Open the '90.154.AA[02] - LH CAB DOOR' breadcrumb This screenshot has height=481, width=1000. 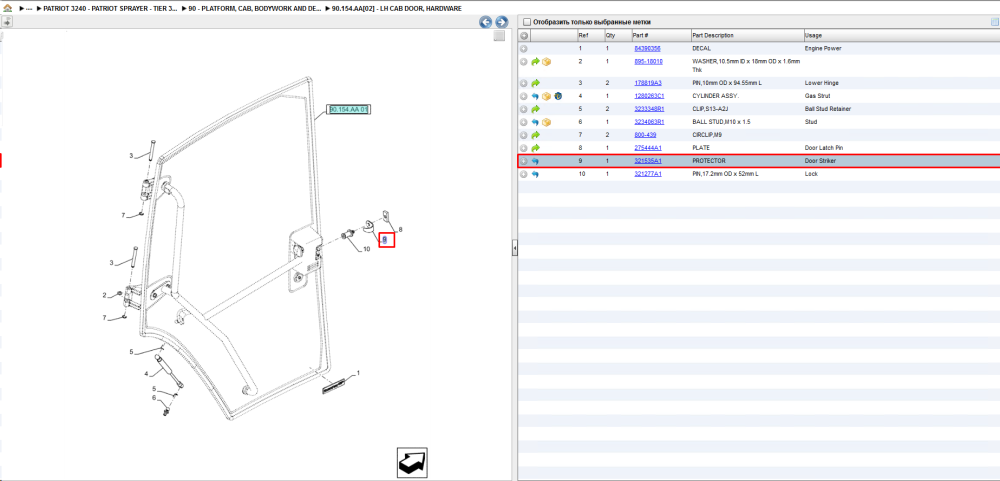click(397, 9)
